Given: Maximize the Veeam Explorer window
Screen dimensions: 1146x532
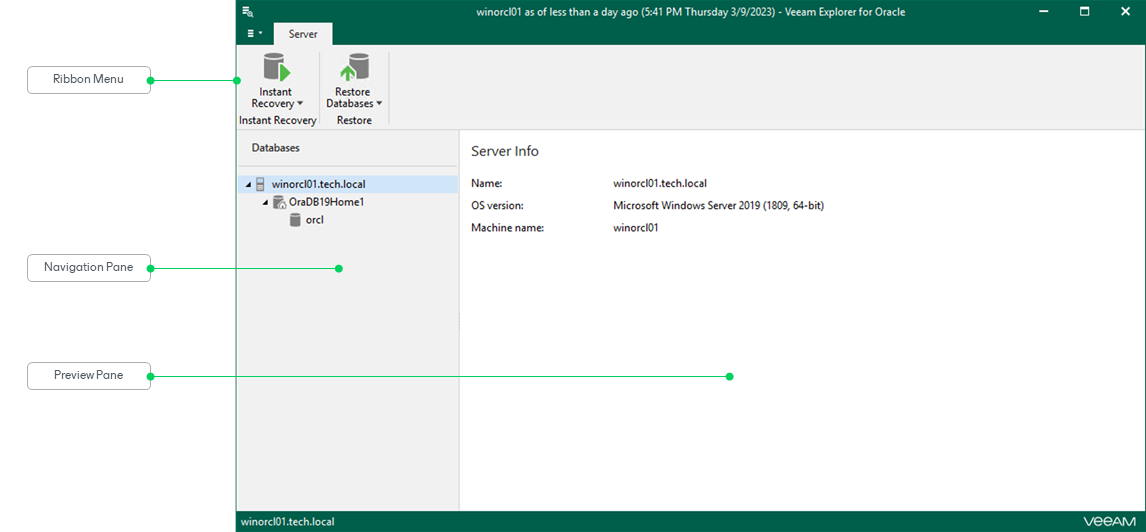Looking at the screenshot, I should tap(1085, 11).
